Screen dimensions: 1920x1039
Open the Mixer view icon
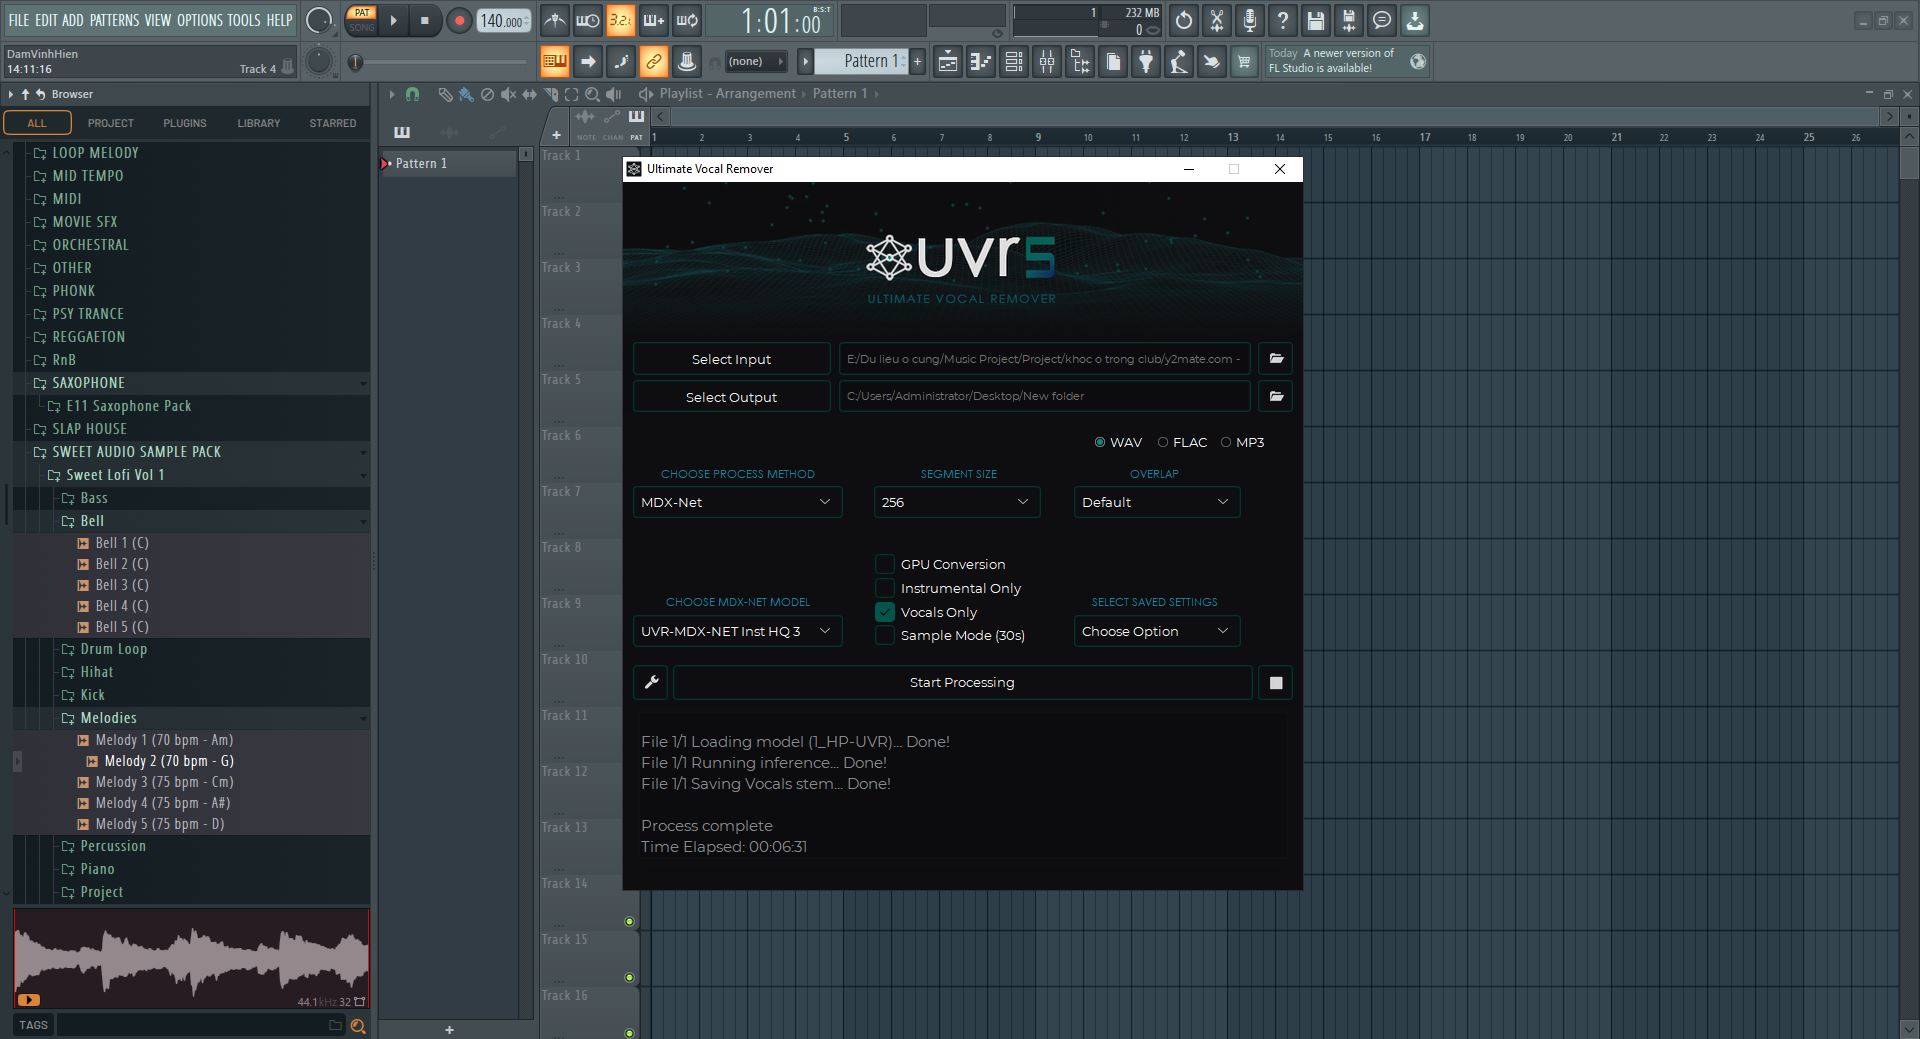1047,62
